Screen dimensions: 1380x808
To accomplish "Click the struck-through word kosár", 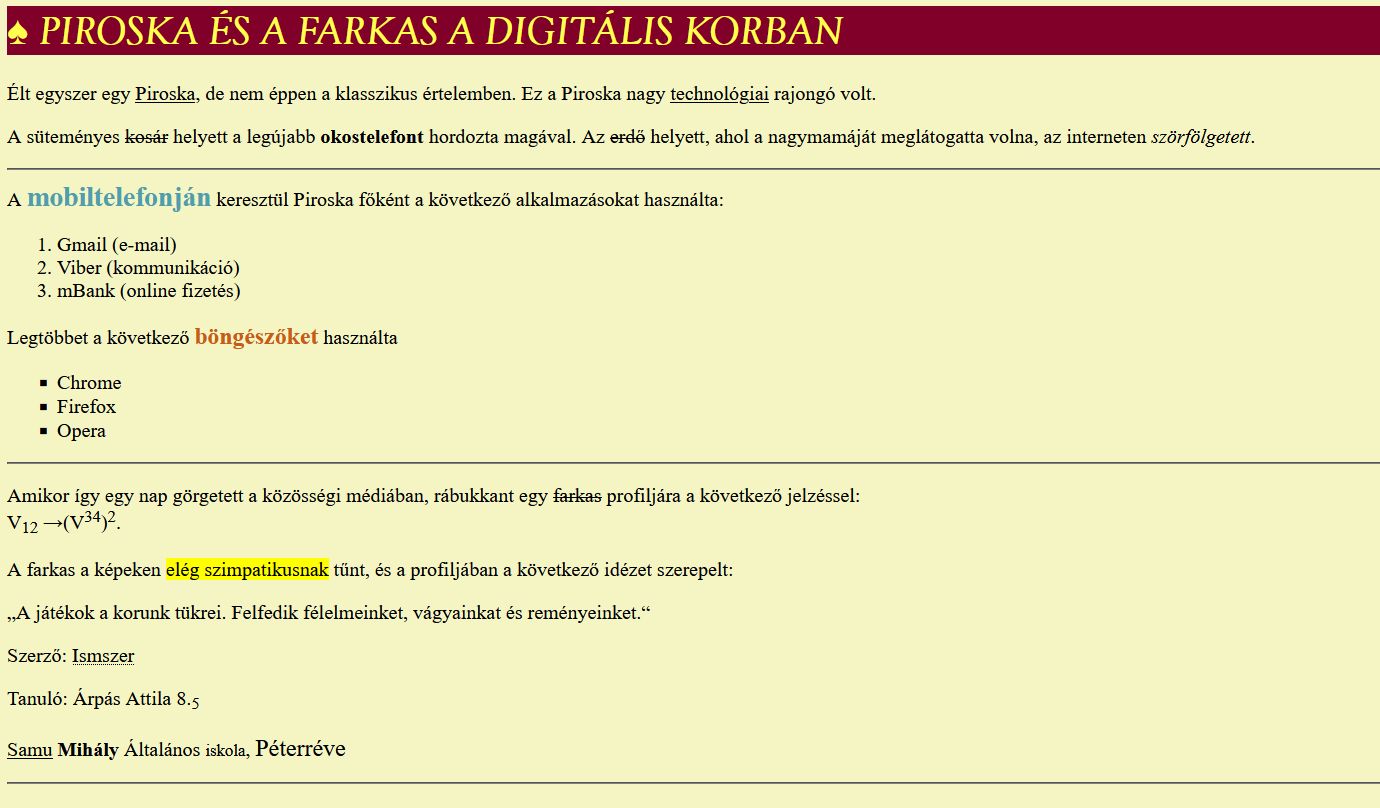I will (146, 137).
